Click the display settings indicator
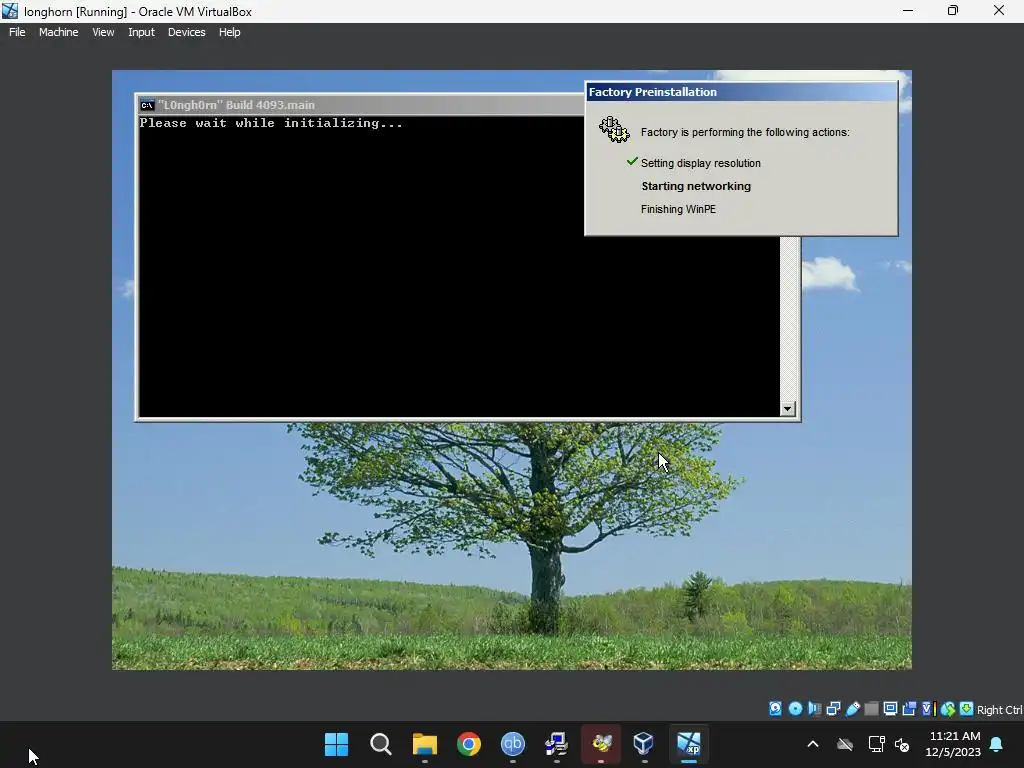The image size is (1024, 768). (x=890, y=709)
